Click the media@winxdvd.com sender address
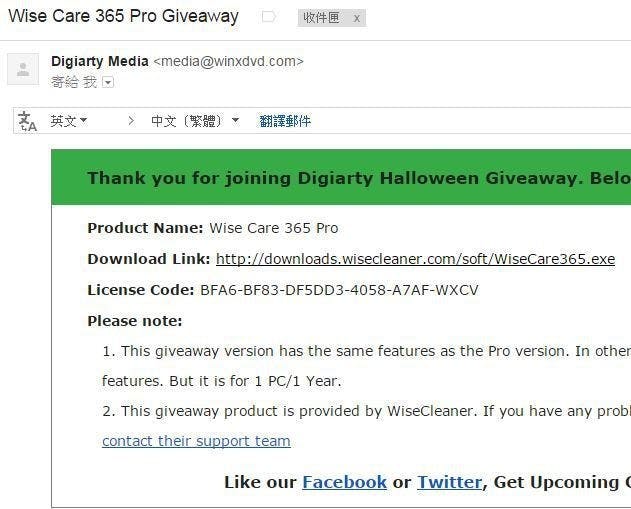This screenshot has height=509, width=631. [228, 61]
